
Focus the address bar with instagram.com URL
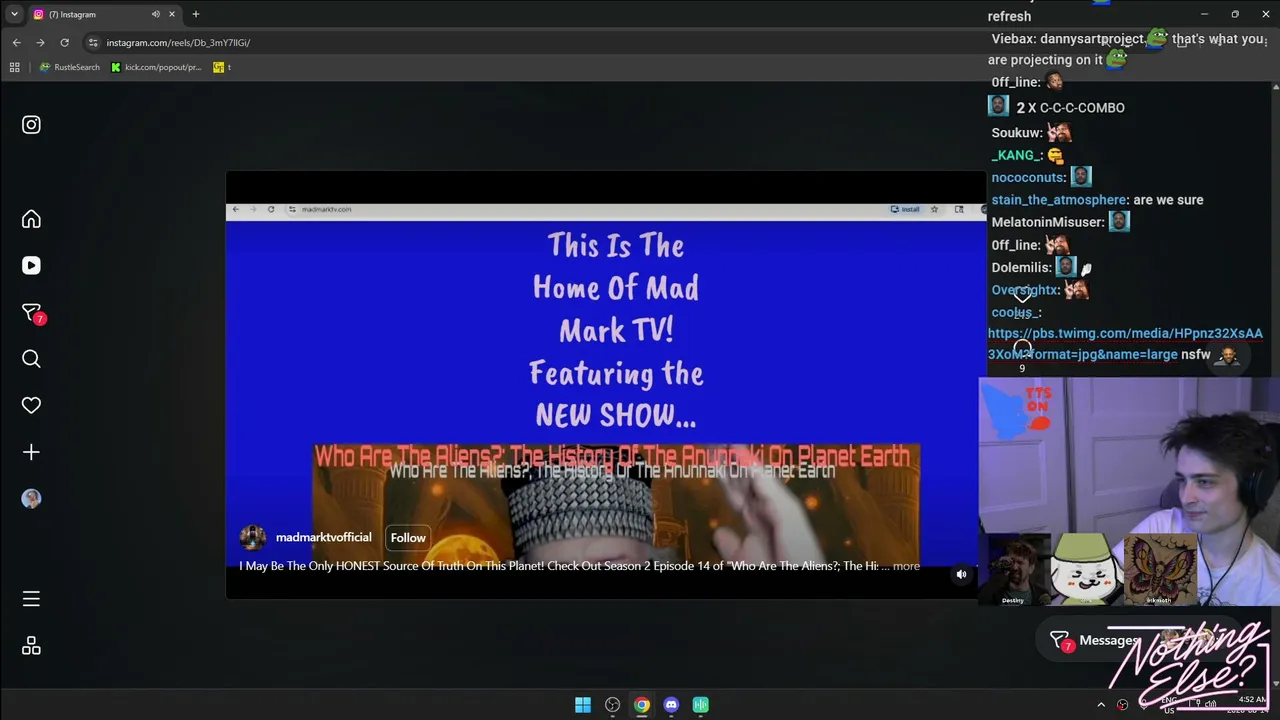[178, 43]
